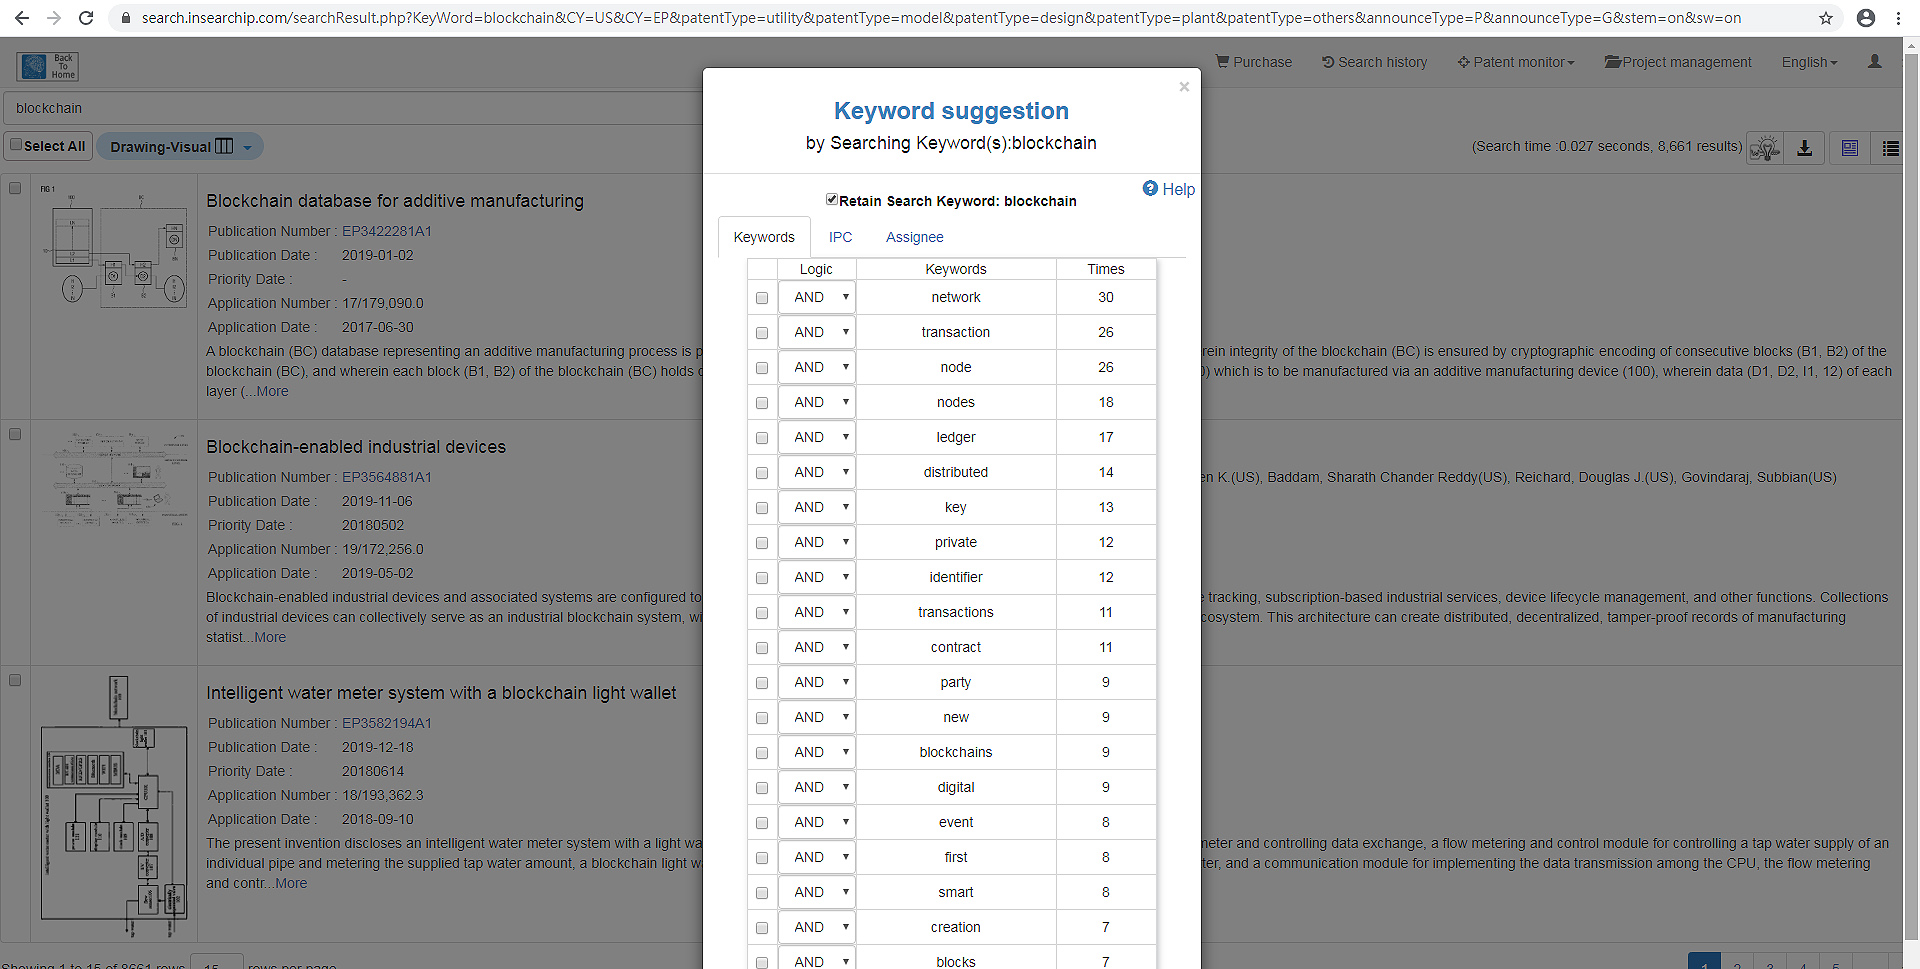
Task: Expand the AND logic dropdown for transaction
Action: coord(817,332)
